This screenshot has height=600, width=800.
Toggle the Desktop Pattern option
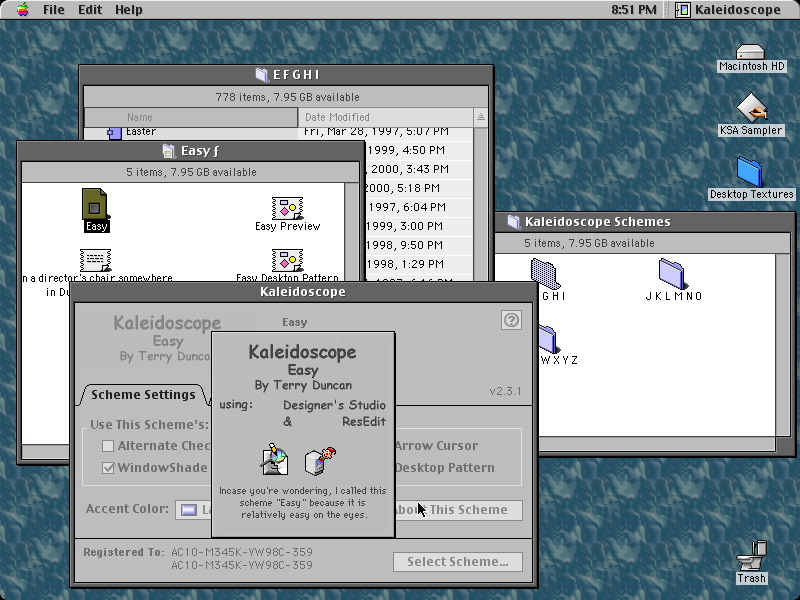click(445, 468)
